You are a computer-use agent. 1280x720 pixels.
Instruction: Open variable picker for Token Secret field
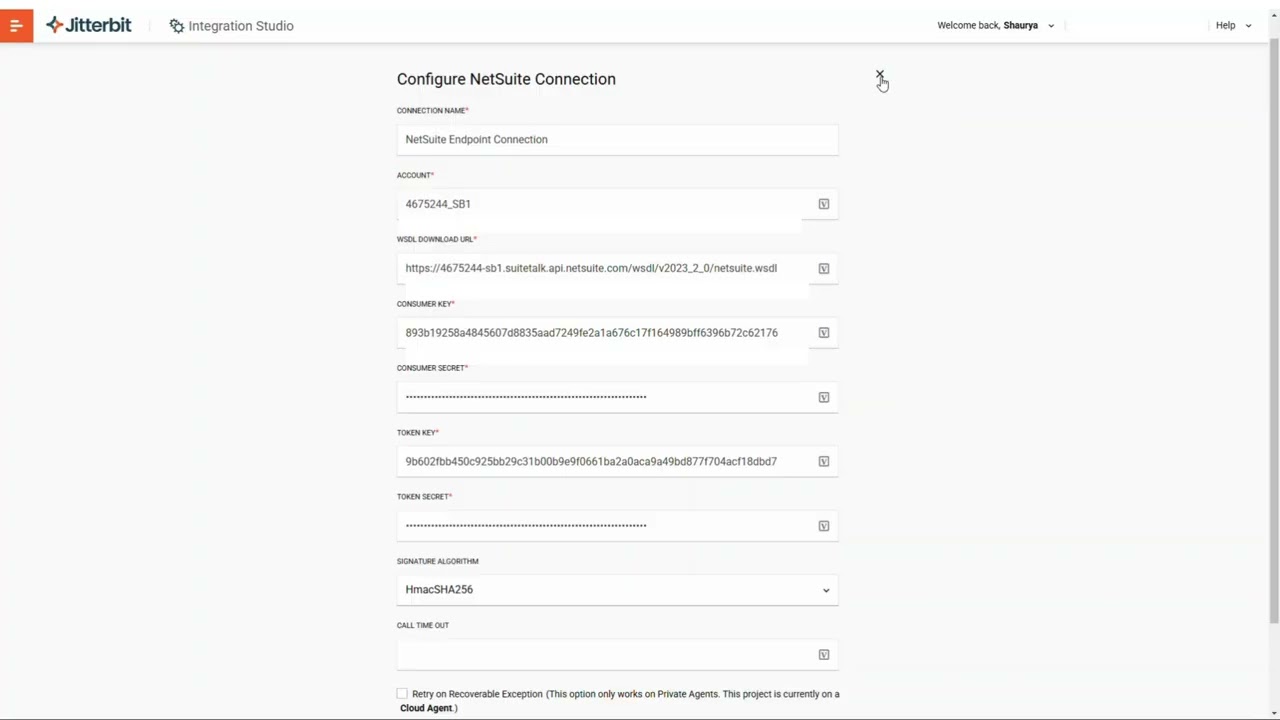[x=824, y=526]
